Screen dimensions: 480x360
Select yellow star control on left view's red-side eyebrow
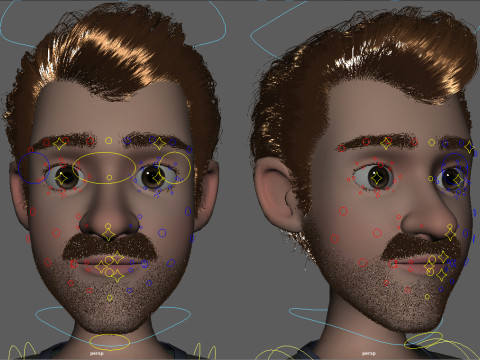click(x=59, y=144)
